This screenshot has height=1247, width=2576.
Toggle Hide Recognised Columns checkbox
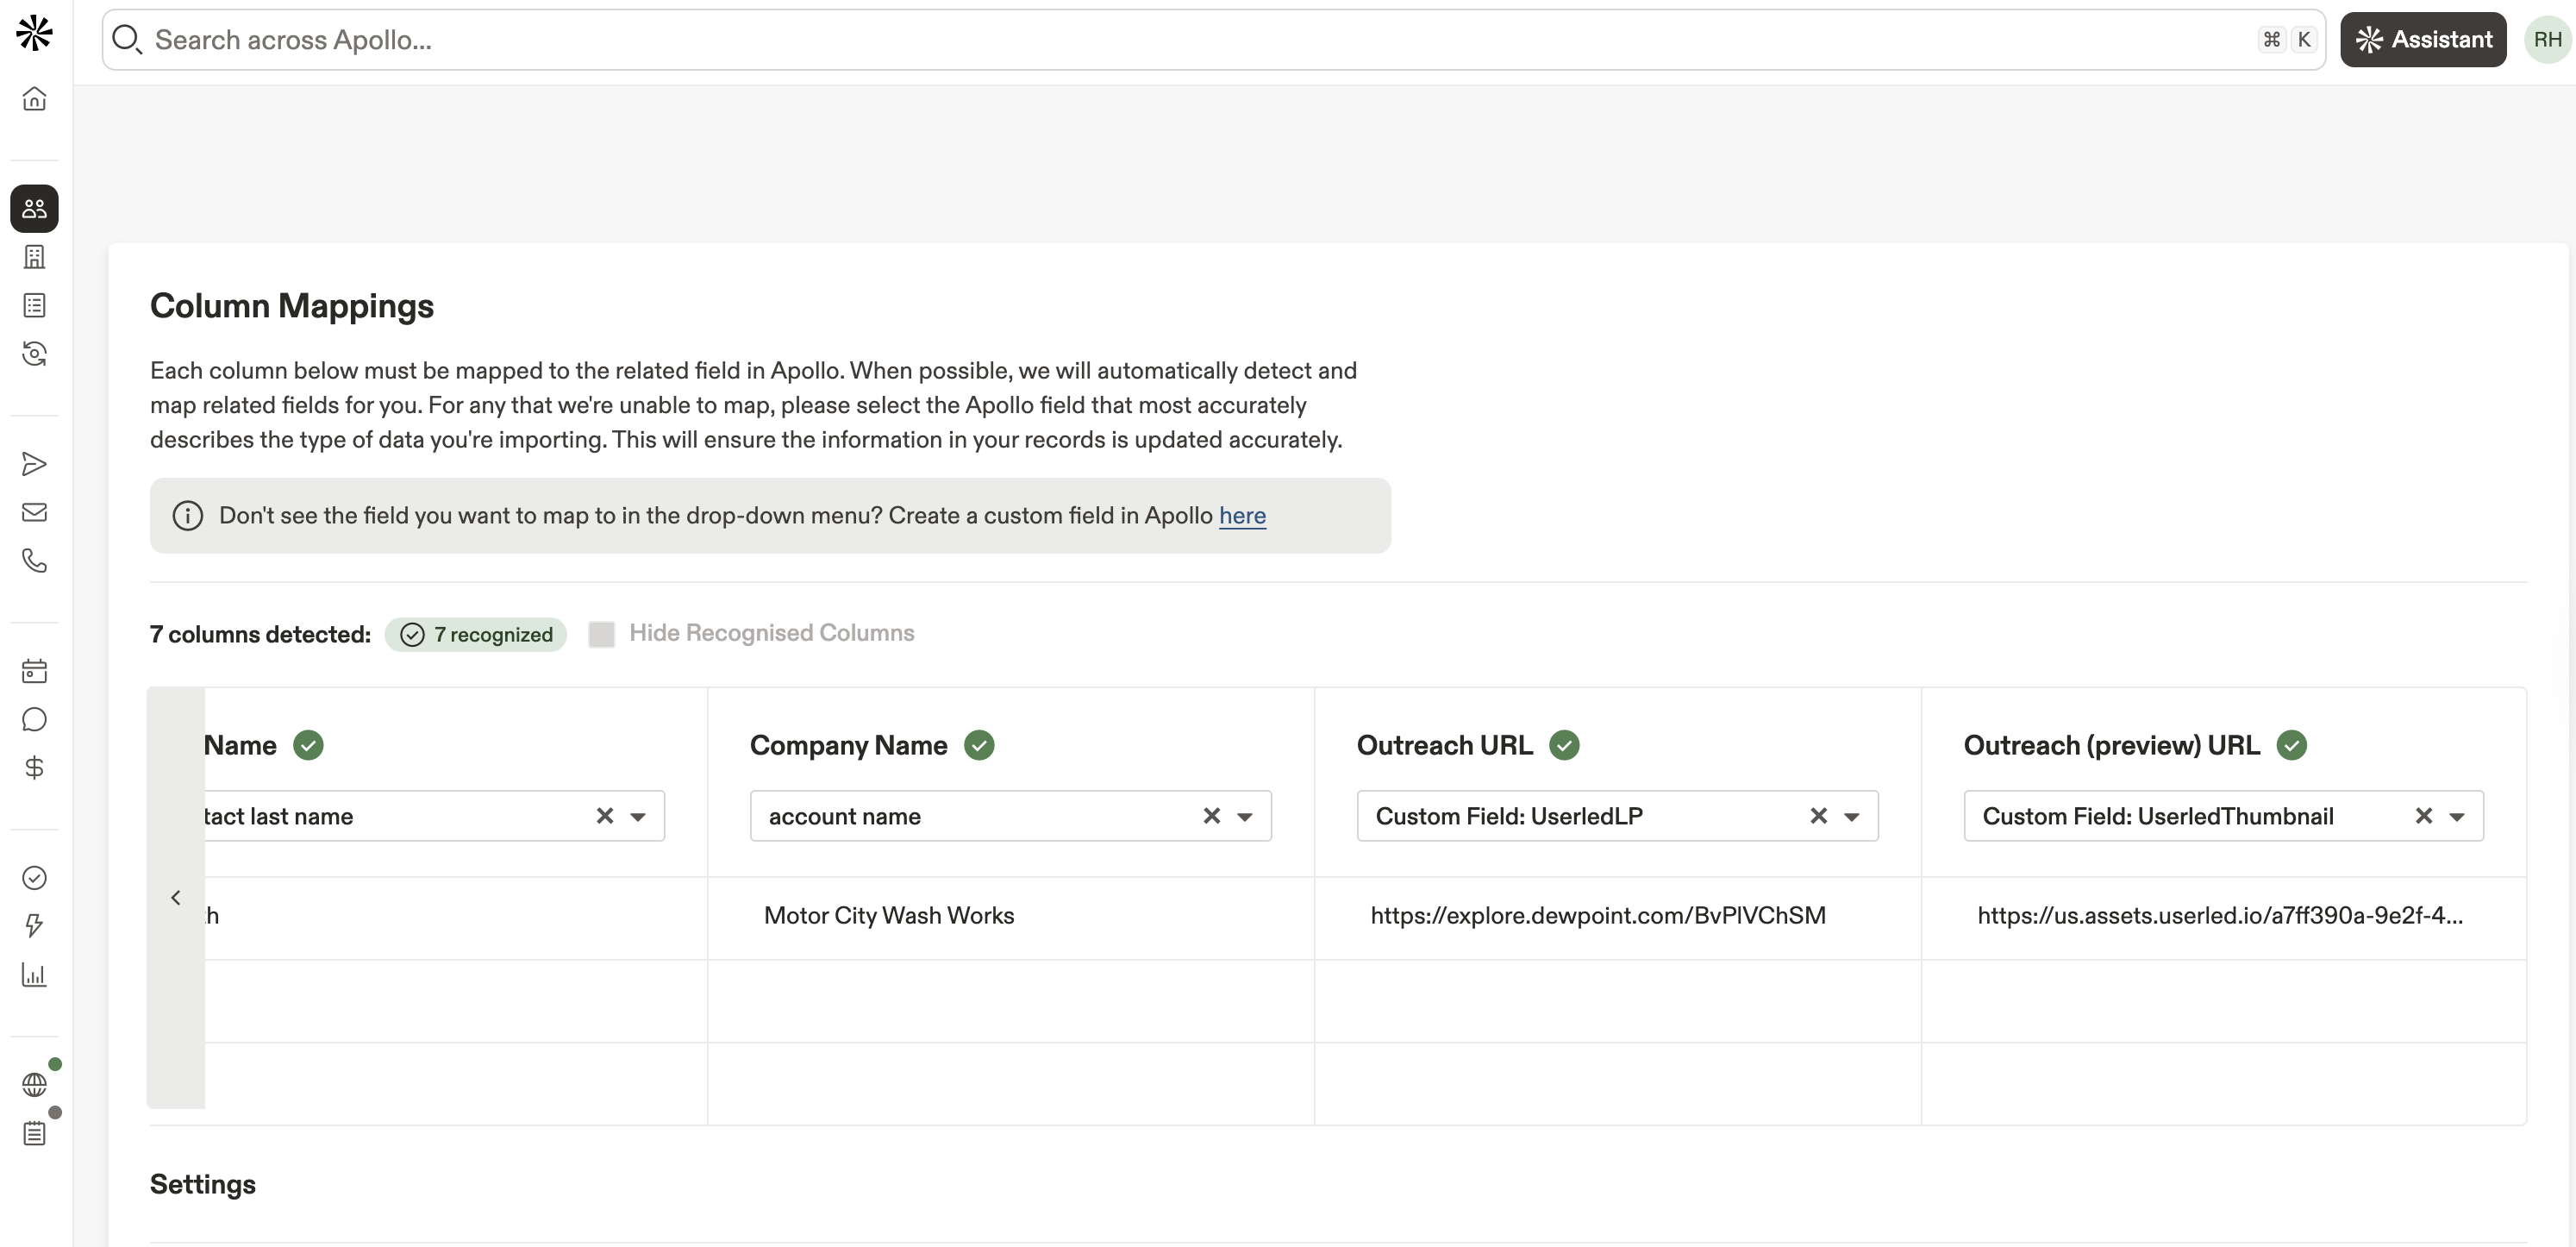click(601, 634)
